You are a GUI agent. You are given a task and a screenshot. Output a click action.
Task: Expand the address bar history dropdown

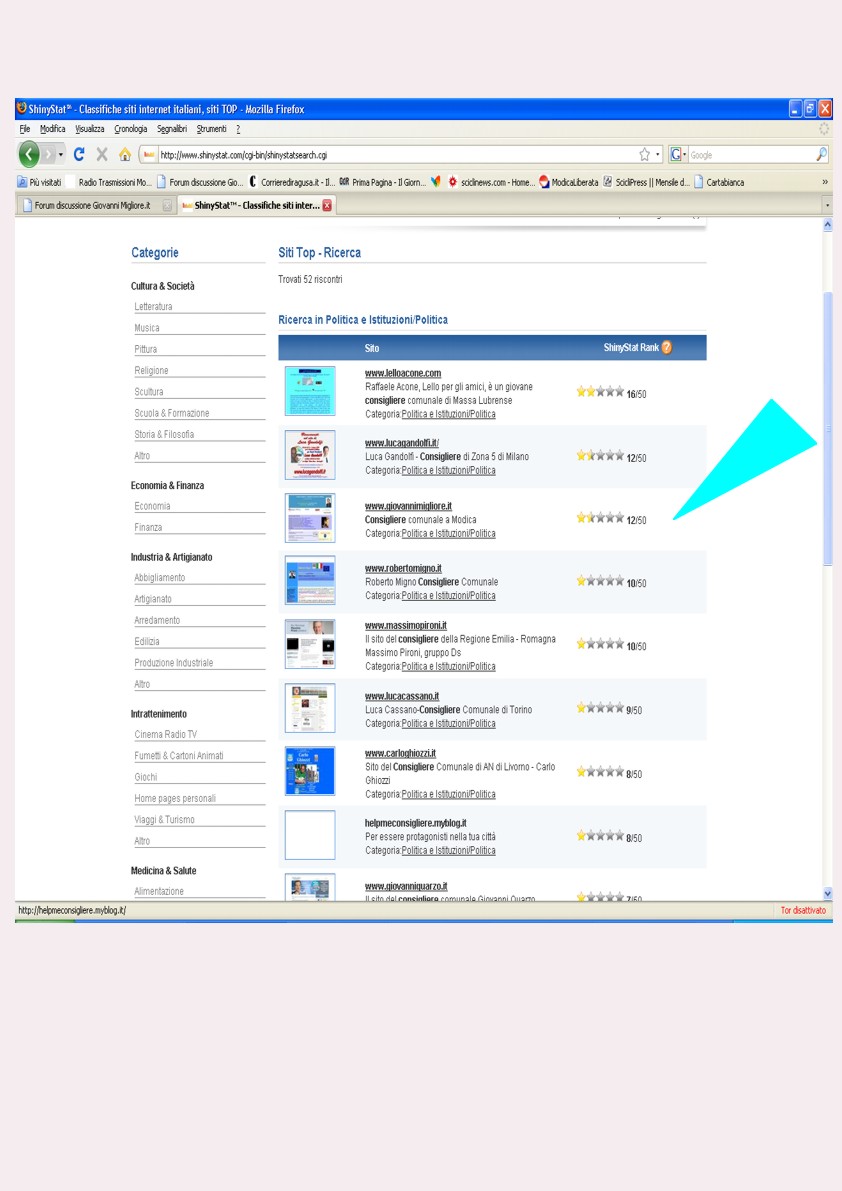point(658,155)
